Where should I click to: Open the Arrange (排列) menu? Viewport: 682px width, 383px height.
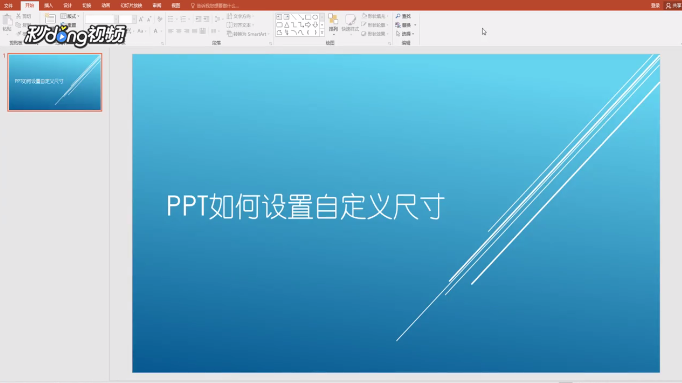pyautogui.click(x=333, y=23)
